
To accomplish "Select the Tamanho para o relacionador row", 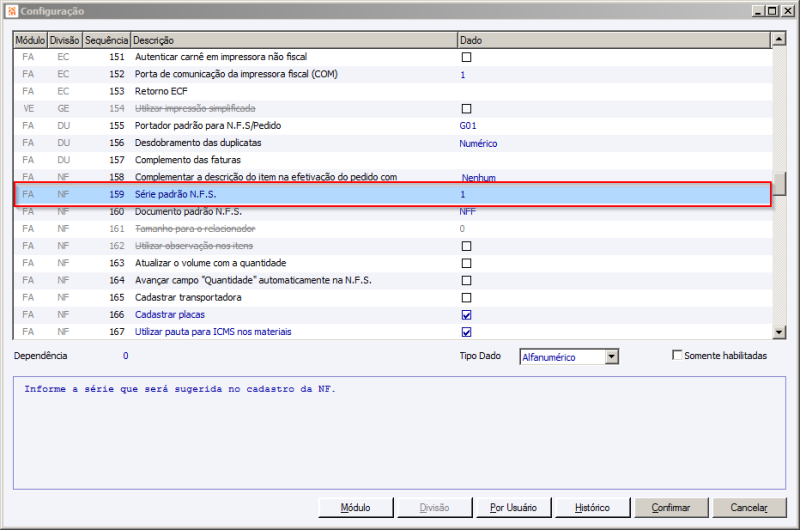I will [392, 229].
